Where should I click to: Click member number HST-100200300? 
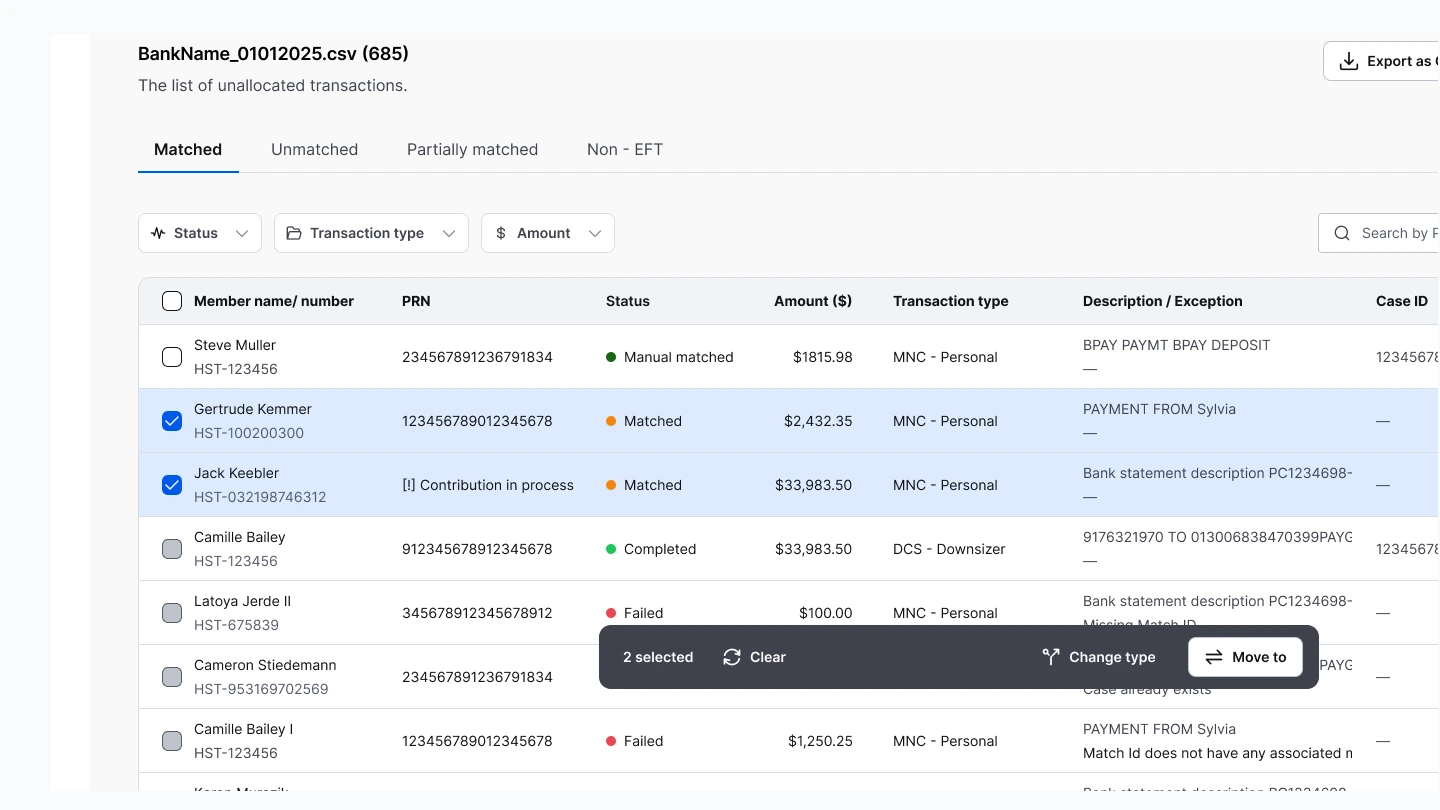(249, 433)
